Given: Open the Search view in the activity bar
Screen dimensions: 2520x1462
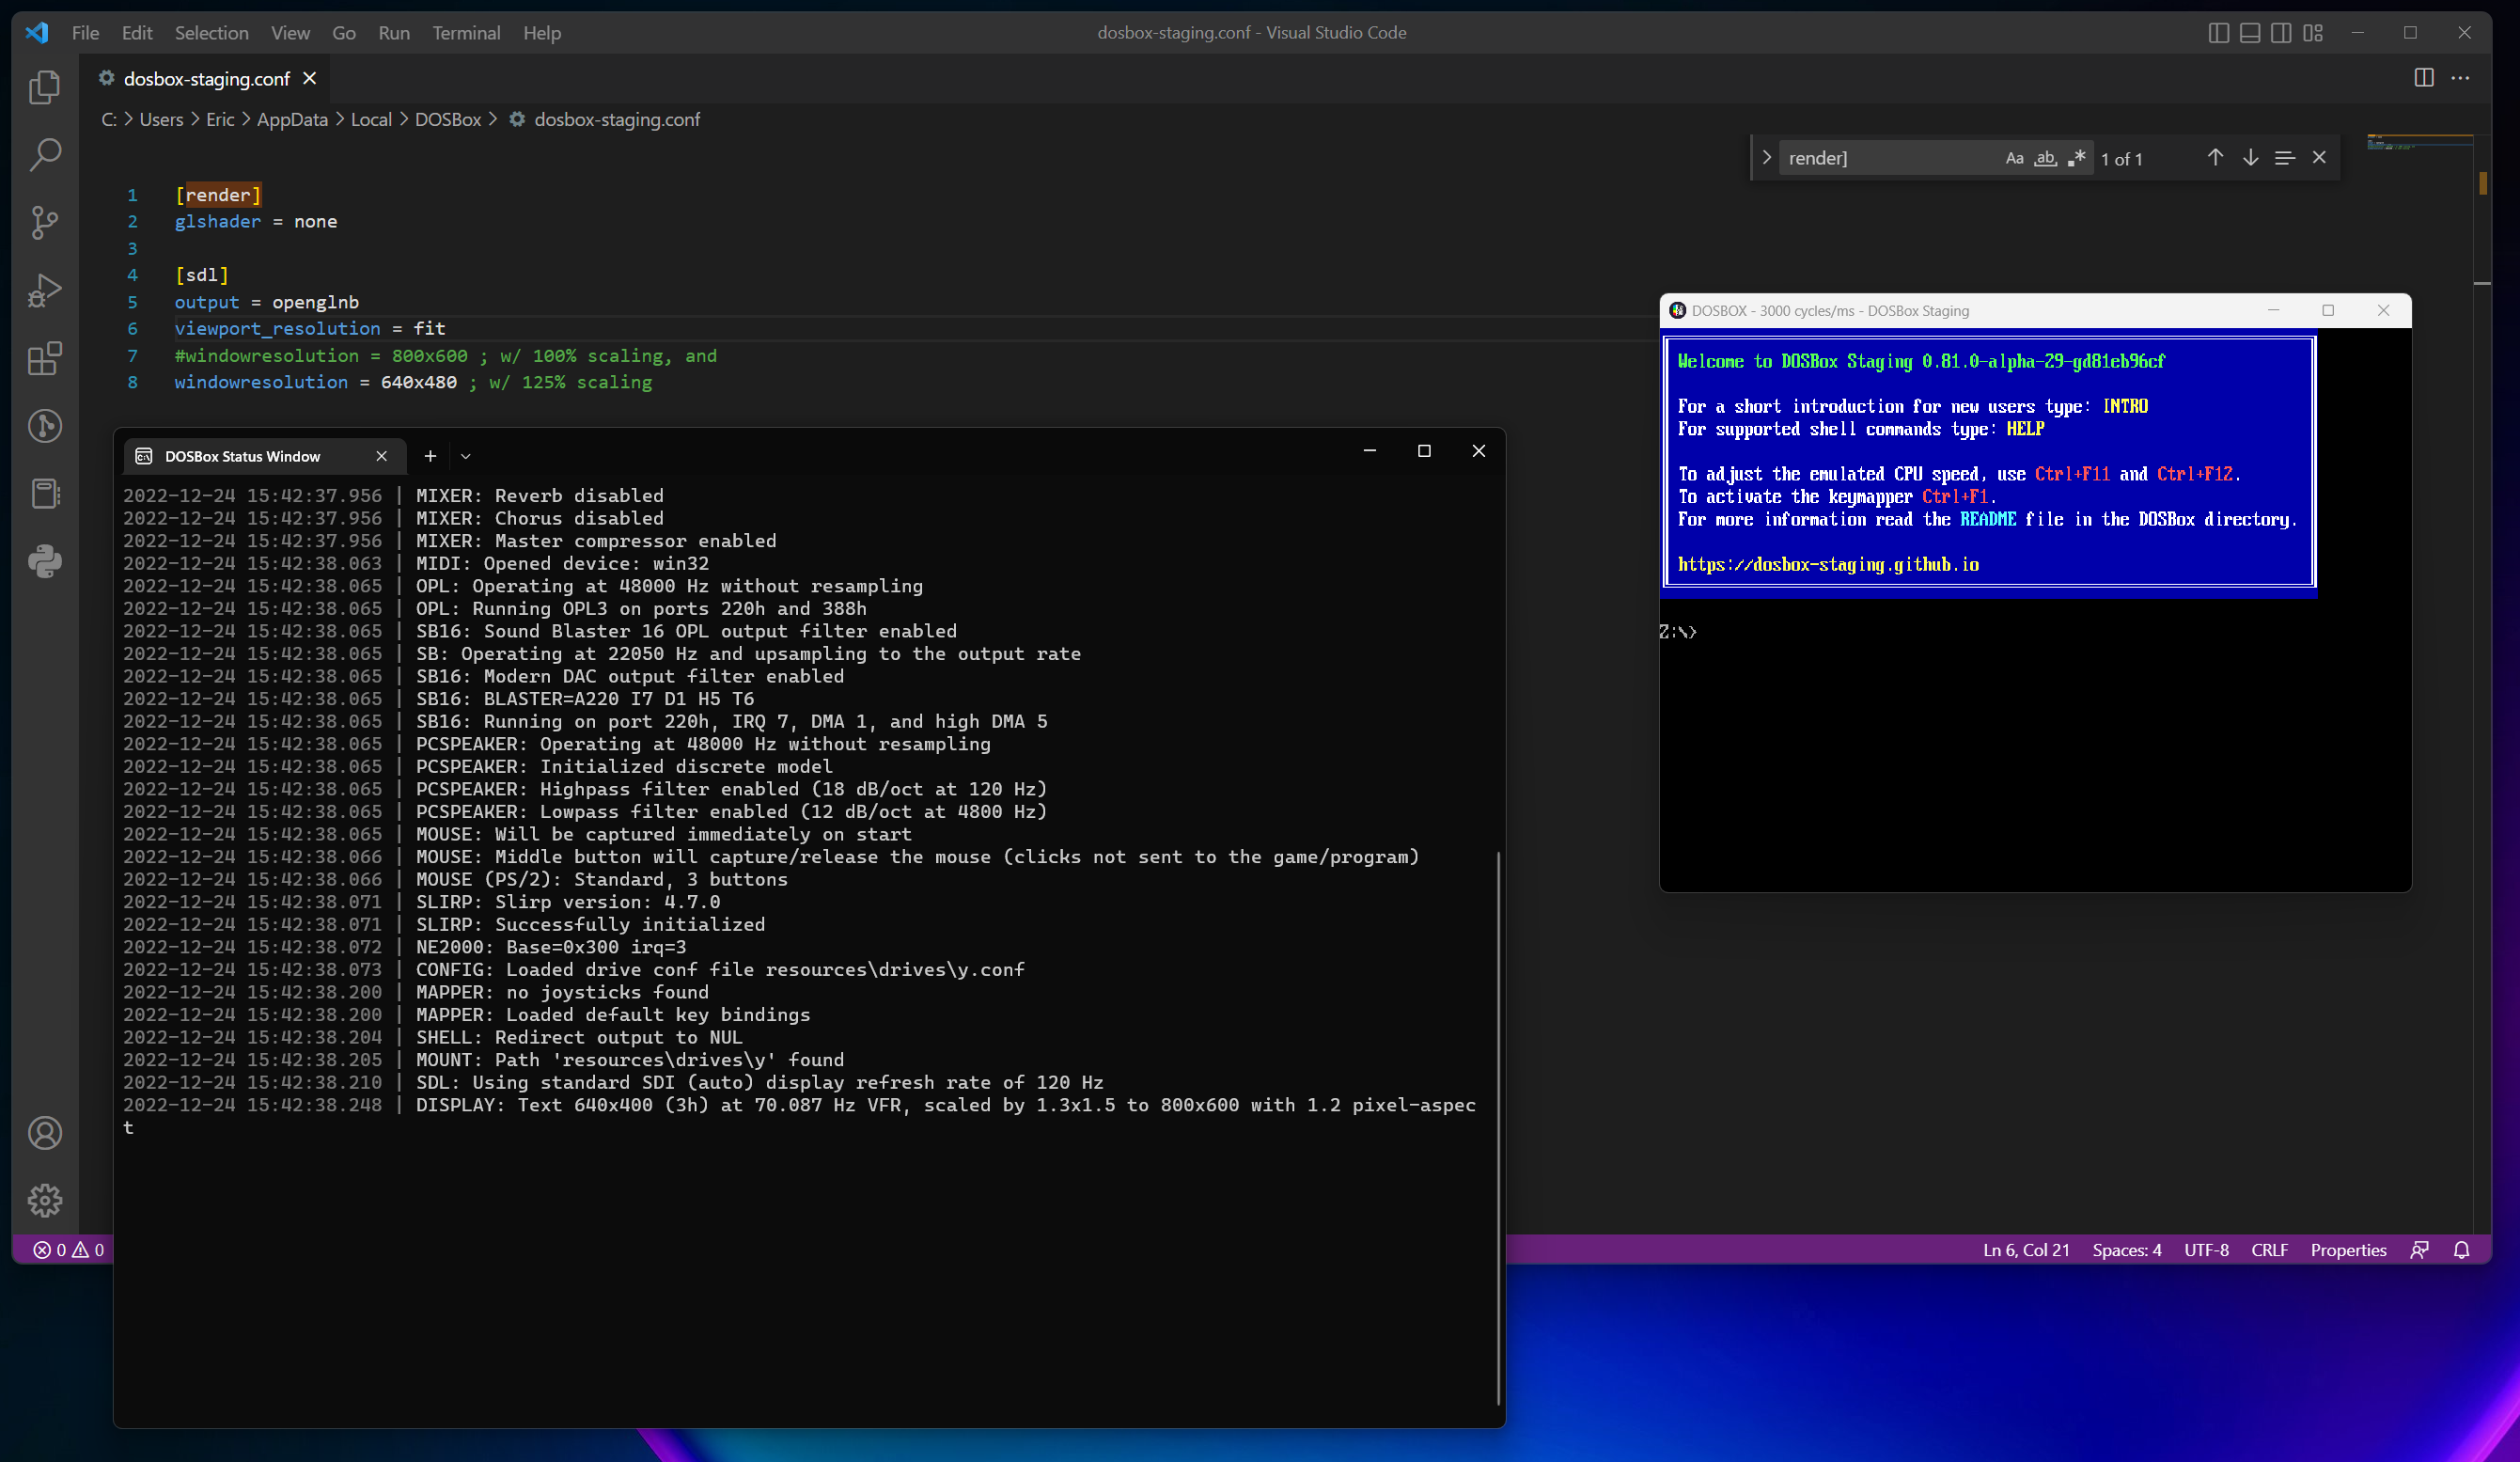Looking at the screenshot, I should tap(45, 155).
